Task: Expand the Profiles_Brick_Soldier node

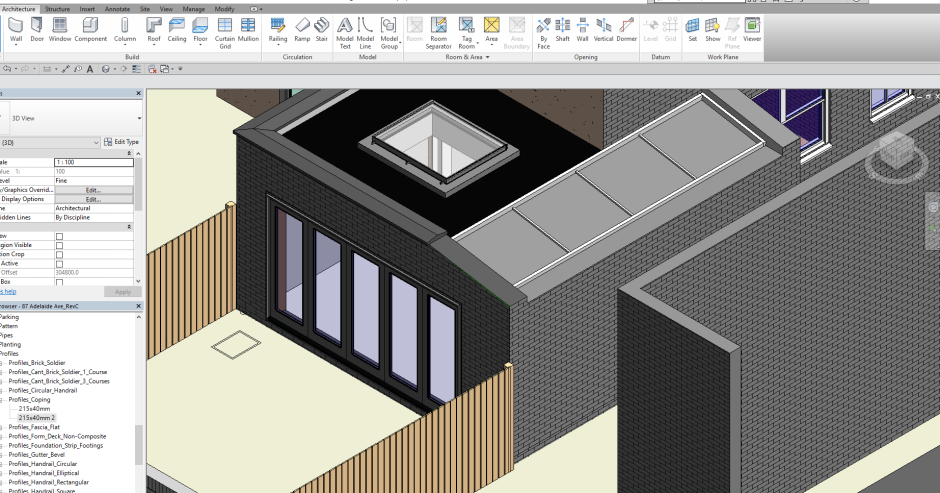Action: (x=2, y=363)
